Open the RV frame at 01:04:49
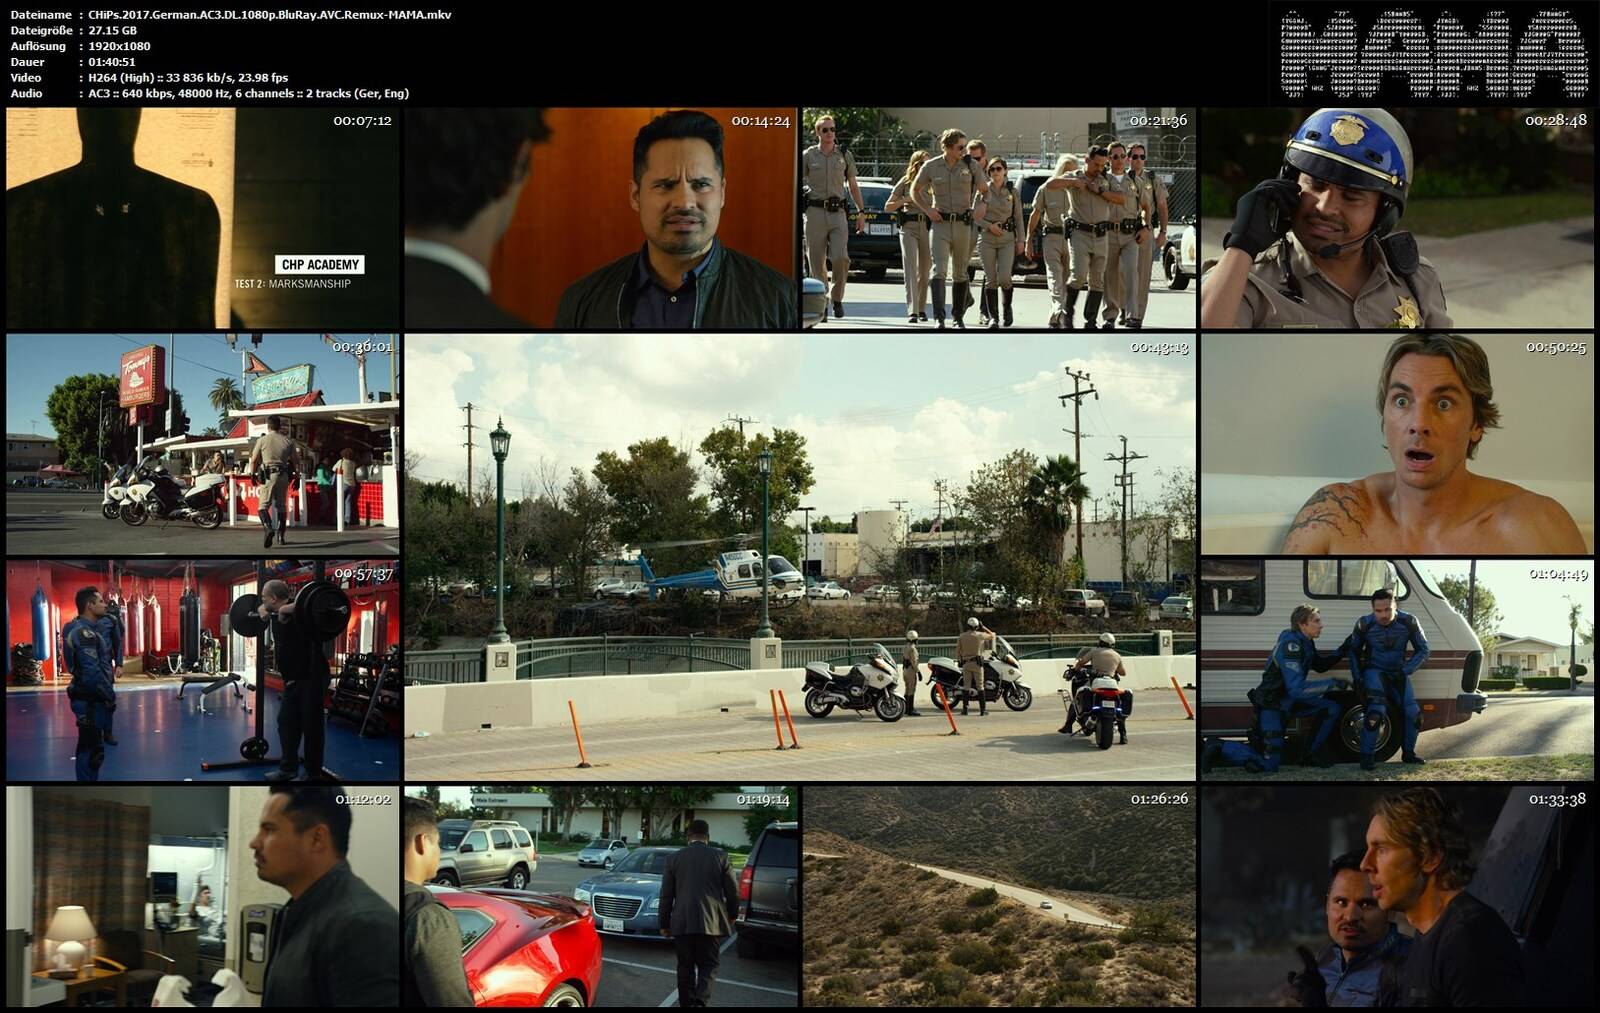Image resolution: width=1600 pixels, height=1013 pixels. click(1397, 670)
